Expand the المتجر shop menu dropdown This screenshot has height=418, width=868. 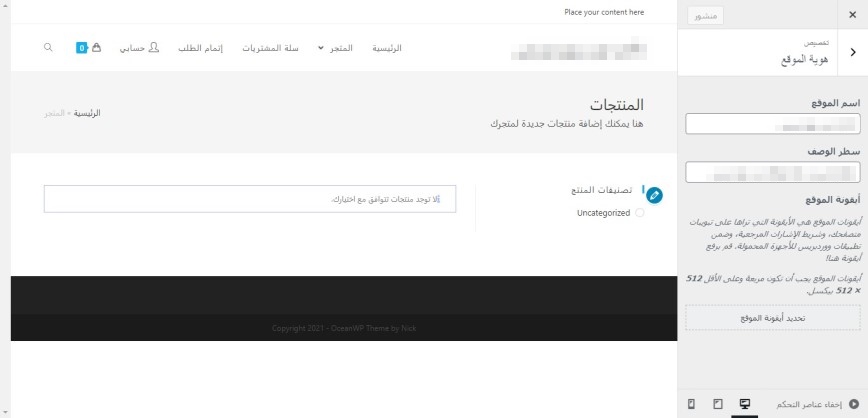(x=336, y=48)
